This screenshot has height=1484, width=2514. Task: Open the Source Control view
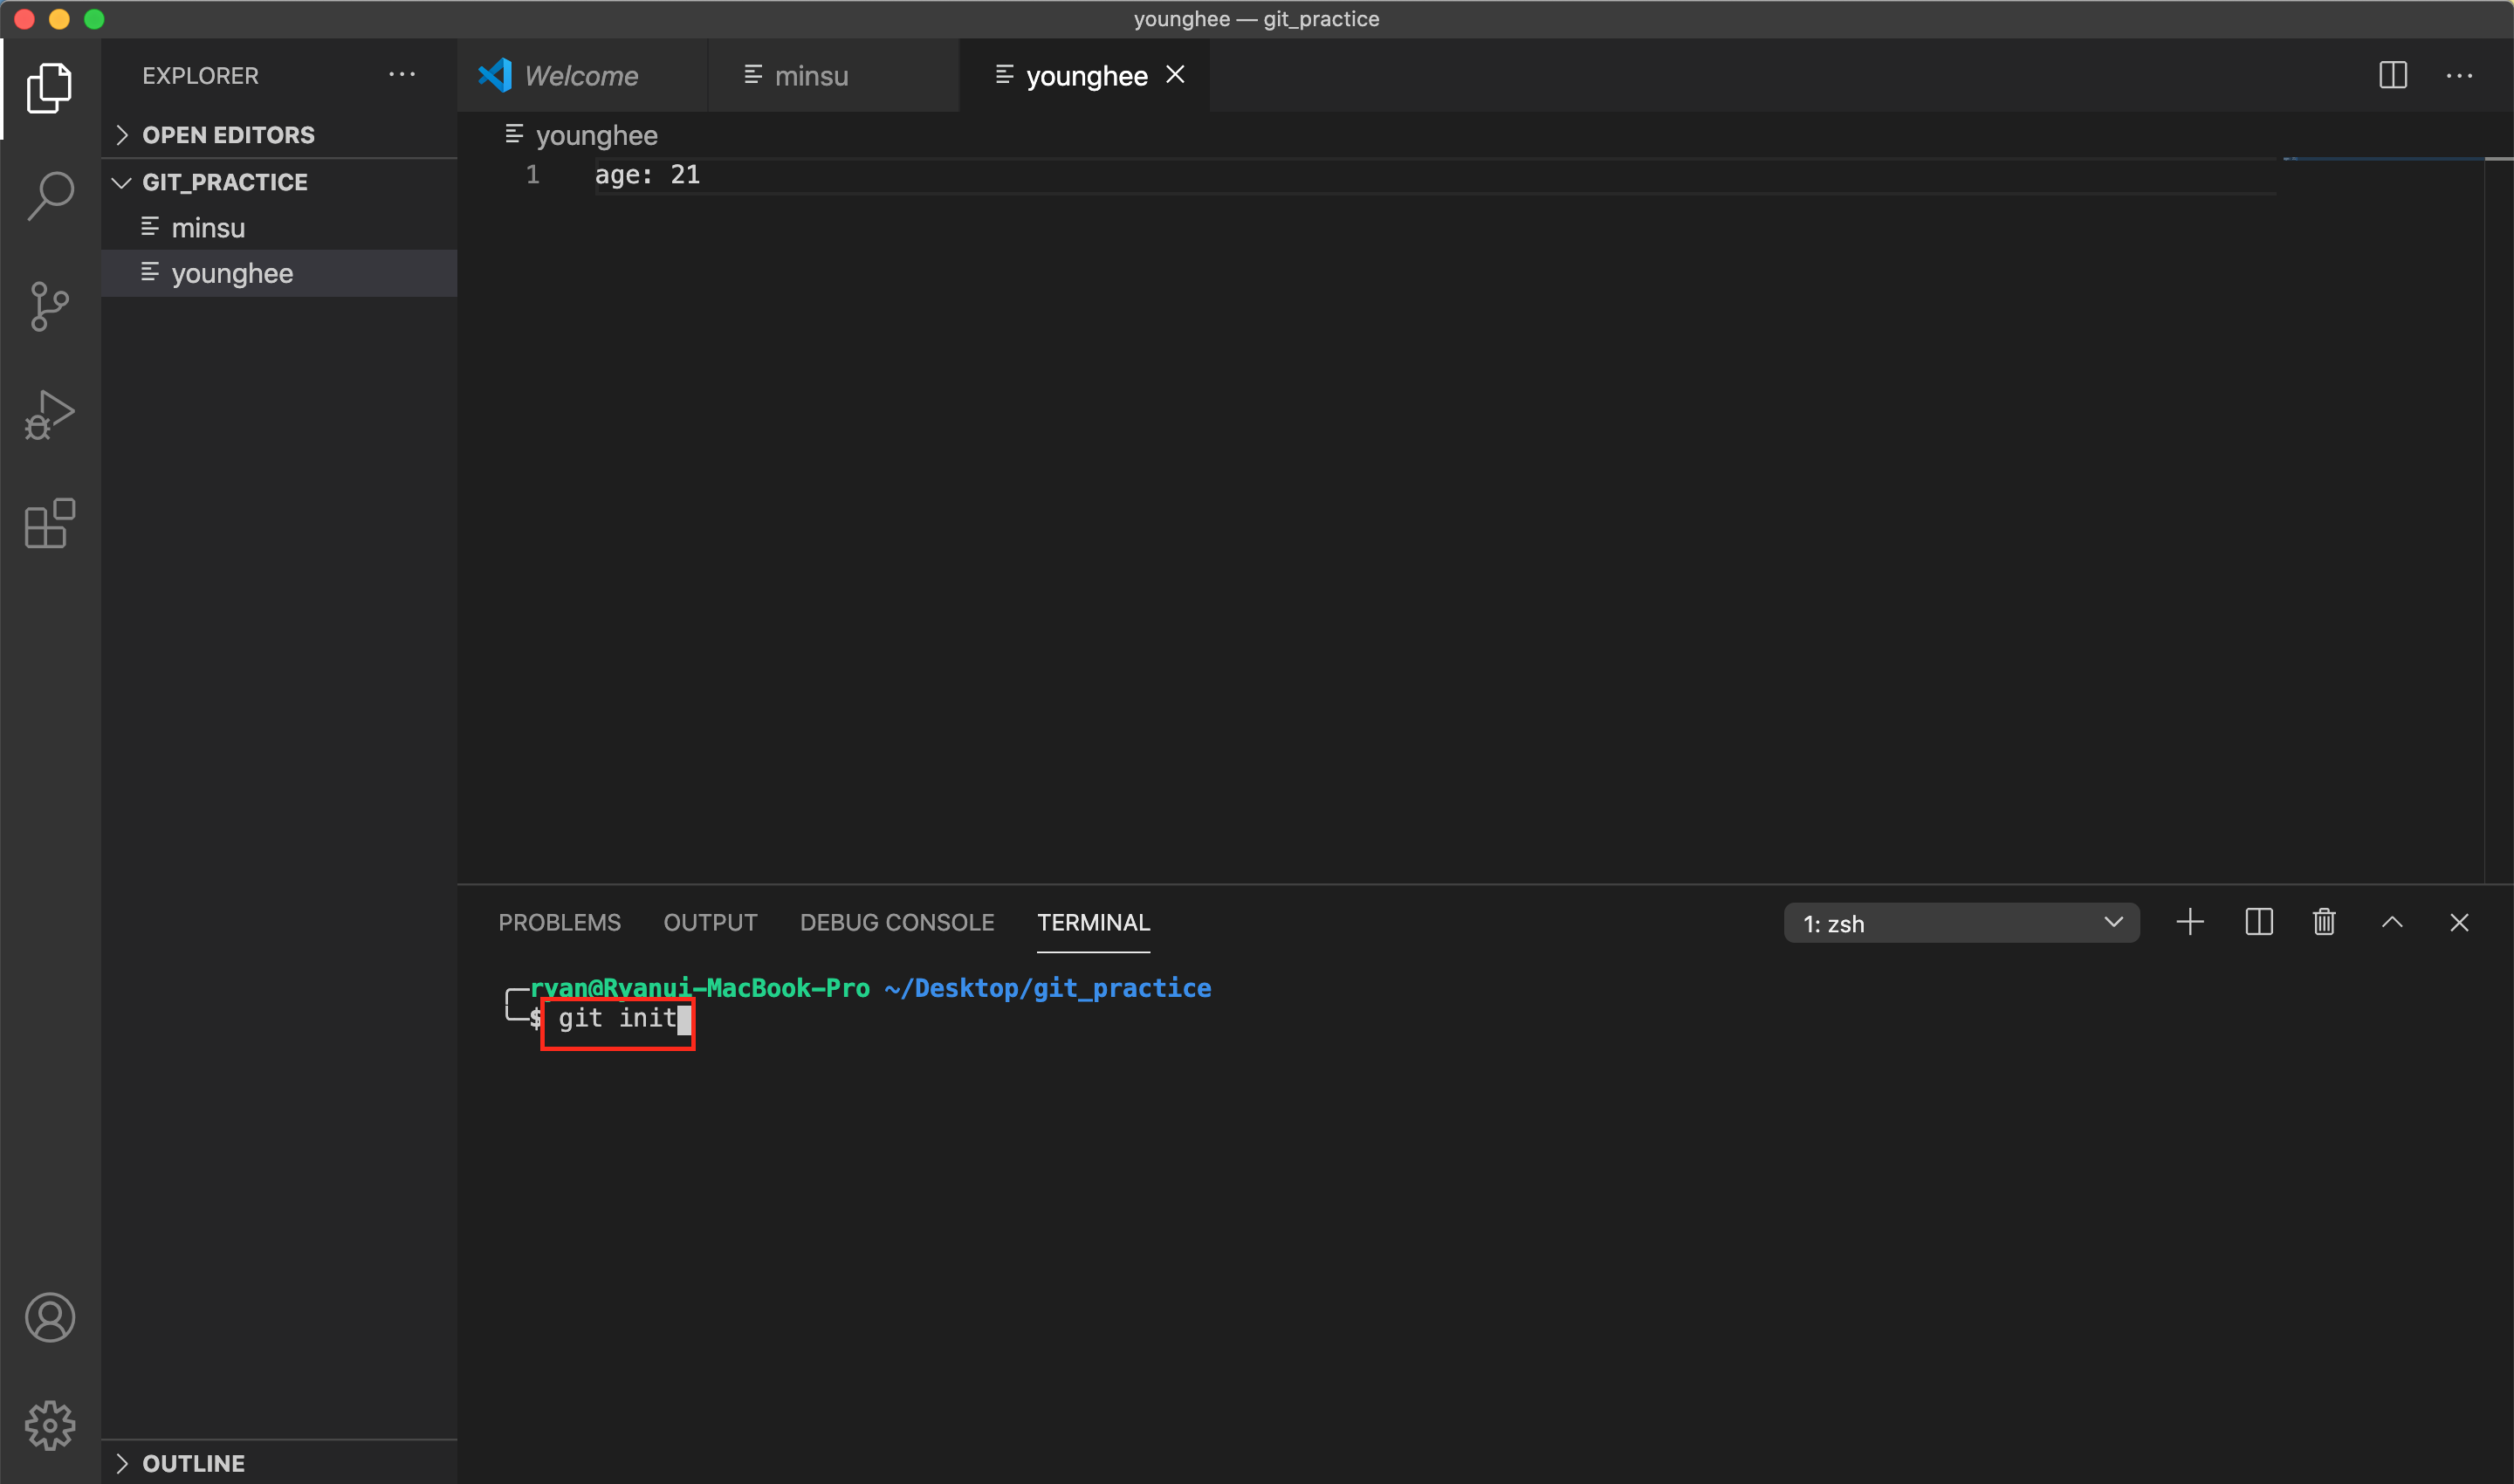click(50, 306)
